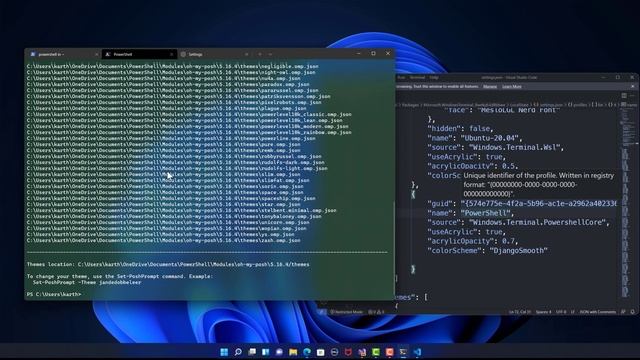Close the first powershell tab
Viewport: 640px width, 360px height.
click(x=97, y=54)
